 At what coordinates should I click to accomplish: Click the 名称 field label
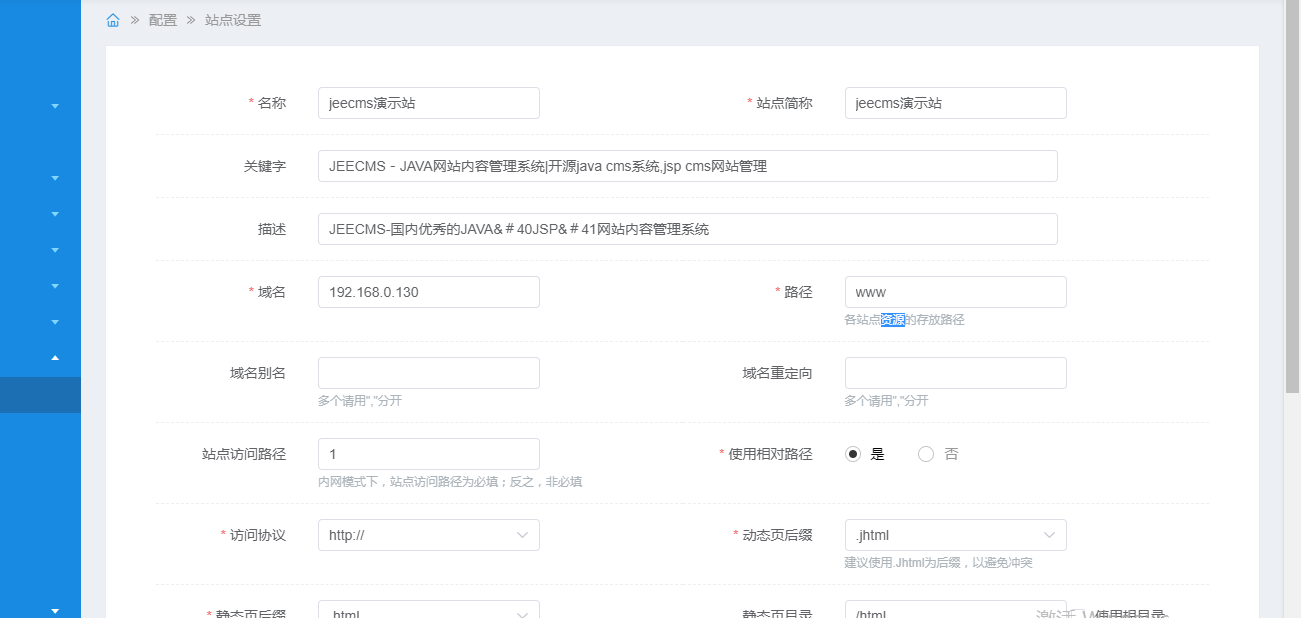coord(272,103)
